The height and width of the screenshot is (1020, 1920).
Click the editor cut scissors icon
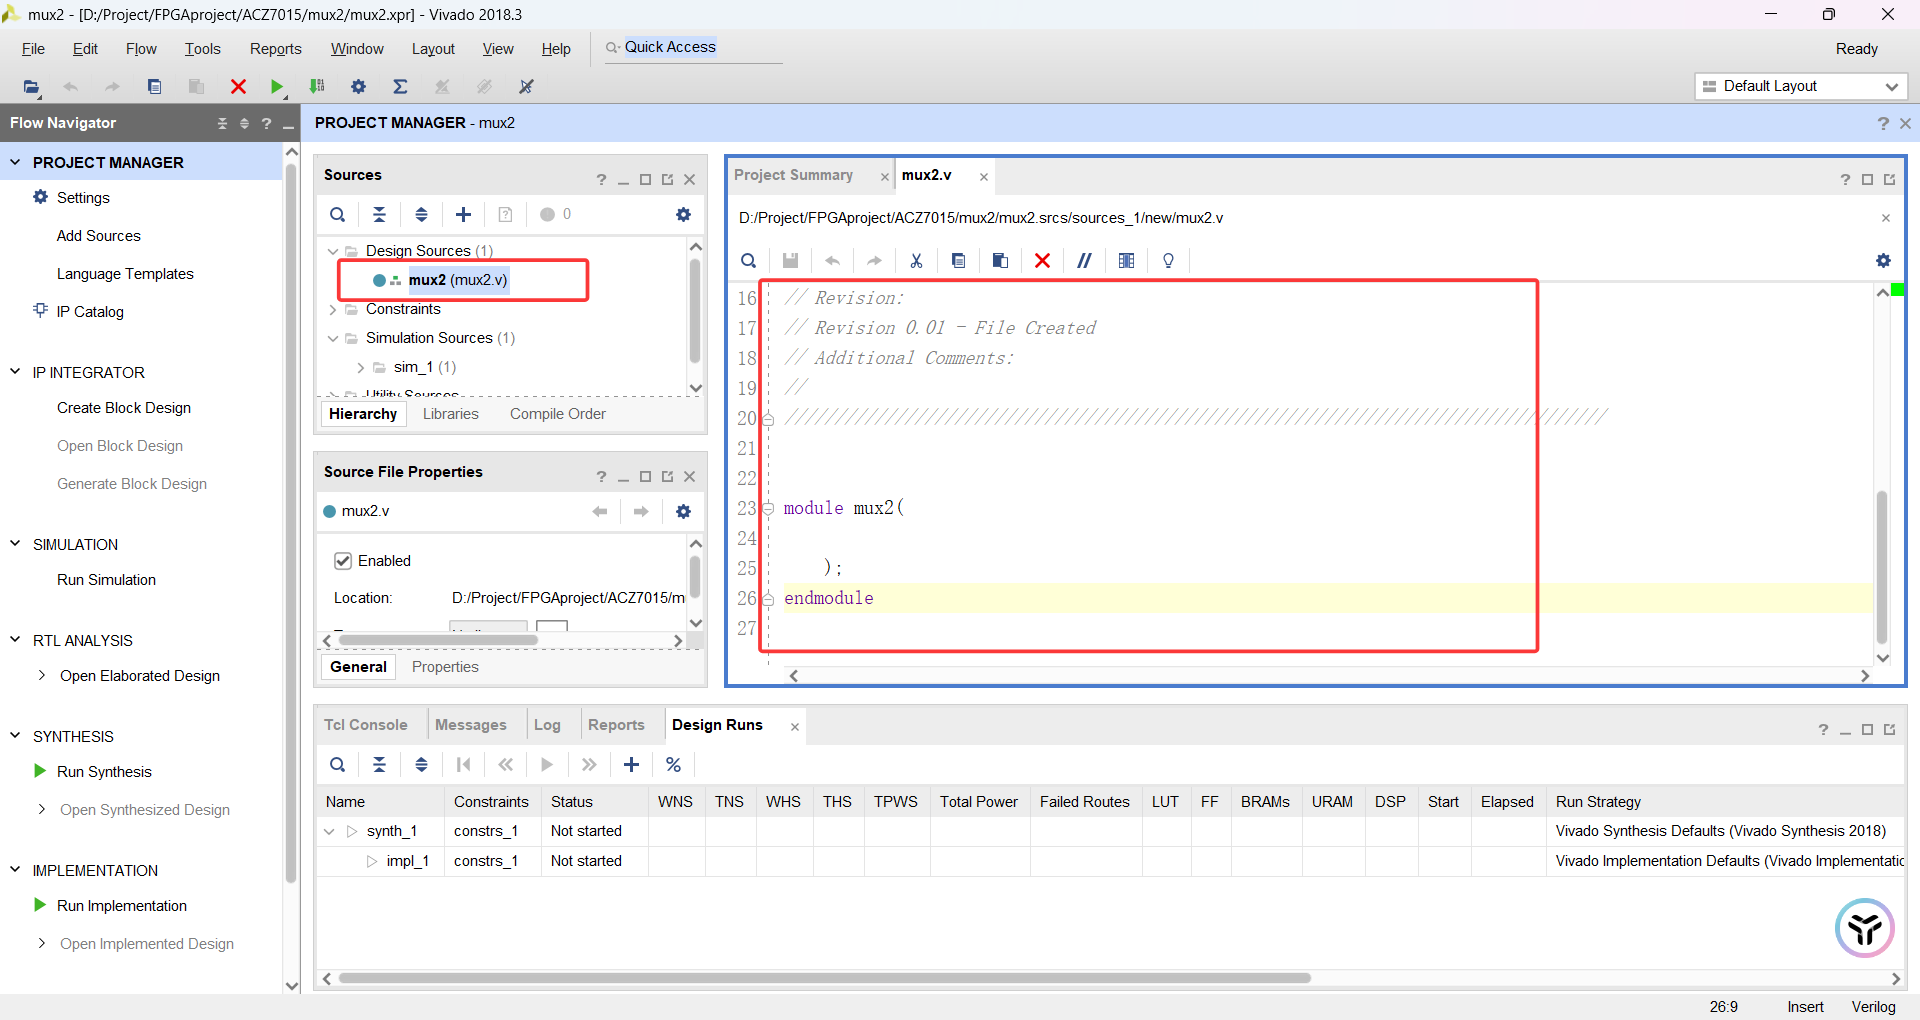coord(916,261)
